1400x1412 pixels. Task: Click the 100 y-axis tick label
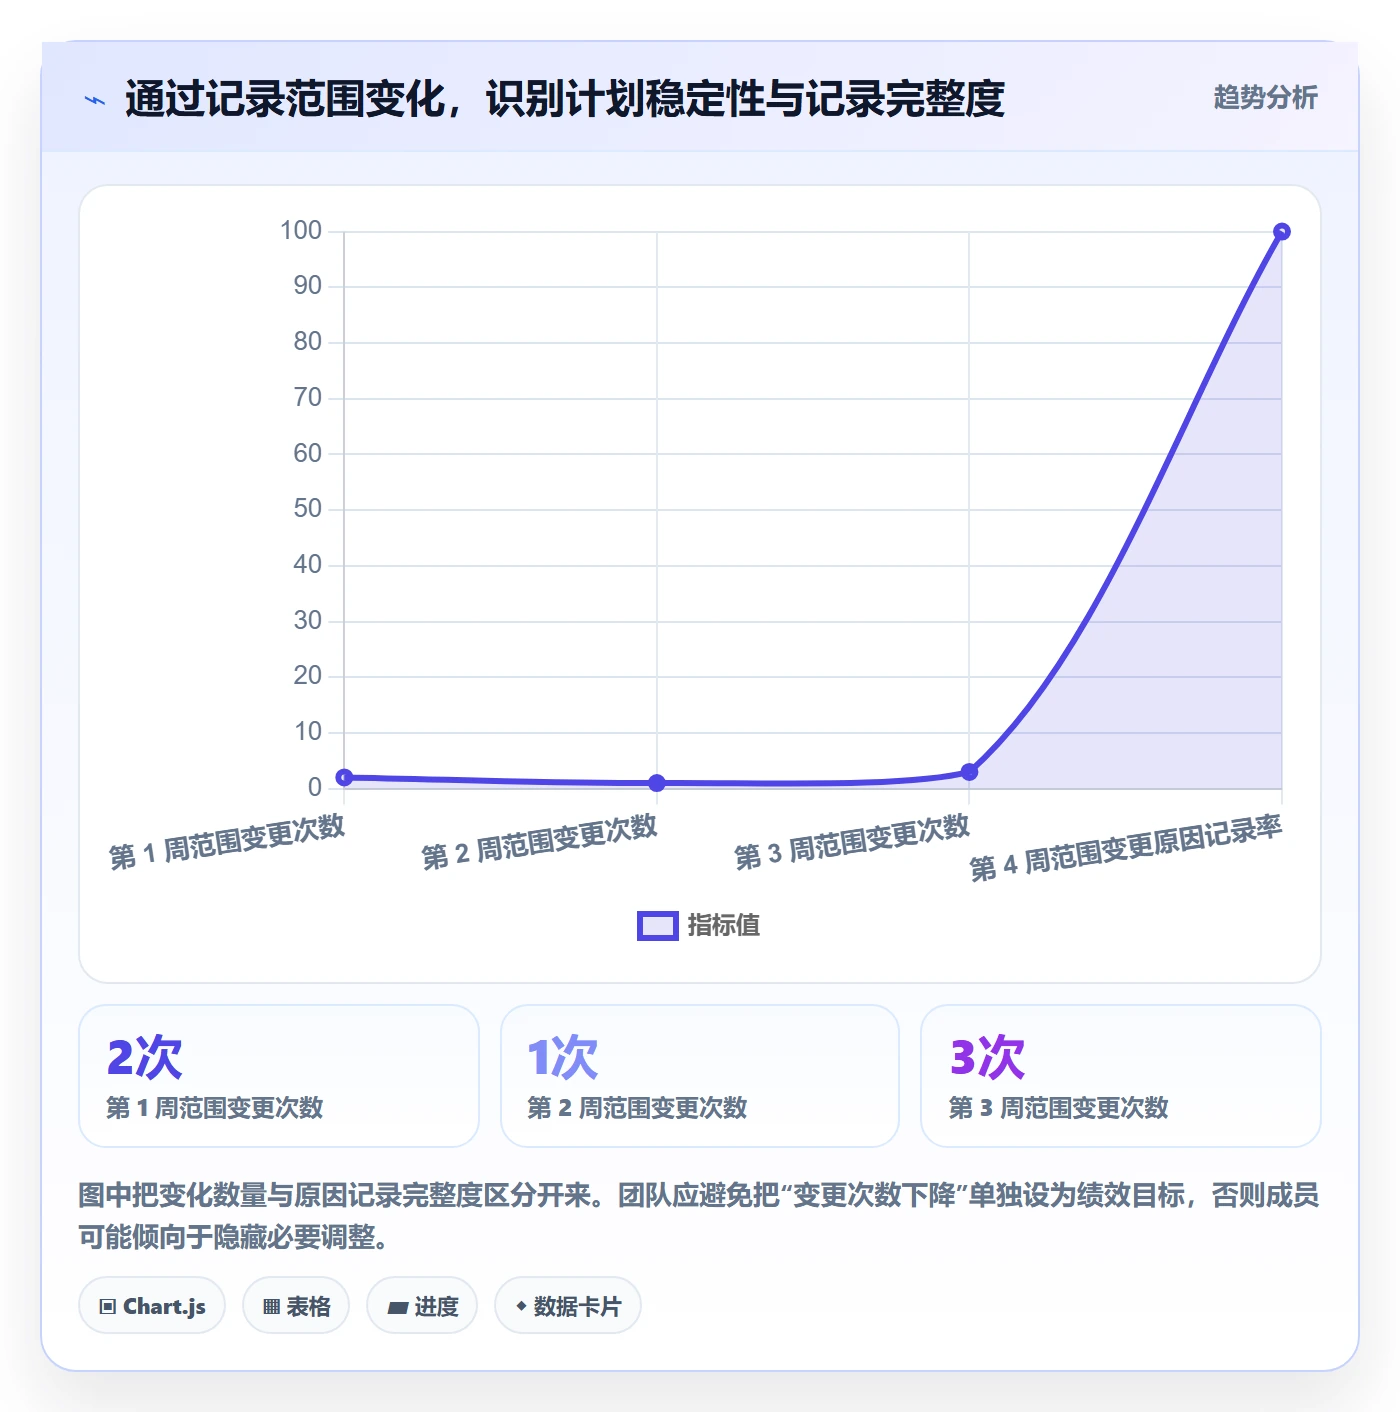coord(301,231)
